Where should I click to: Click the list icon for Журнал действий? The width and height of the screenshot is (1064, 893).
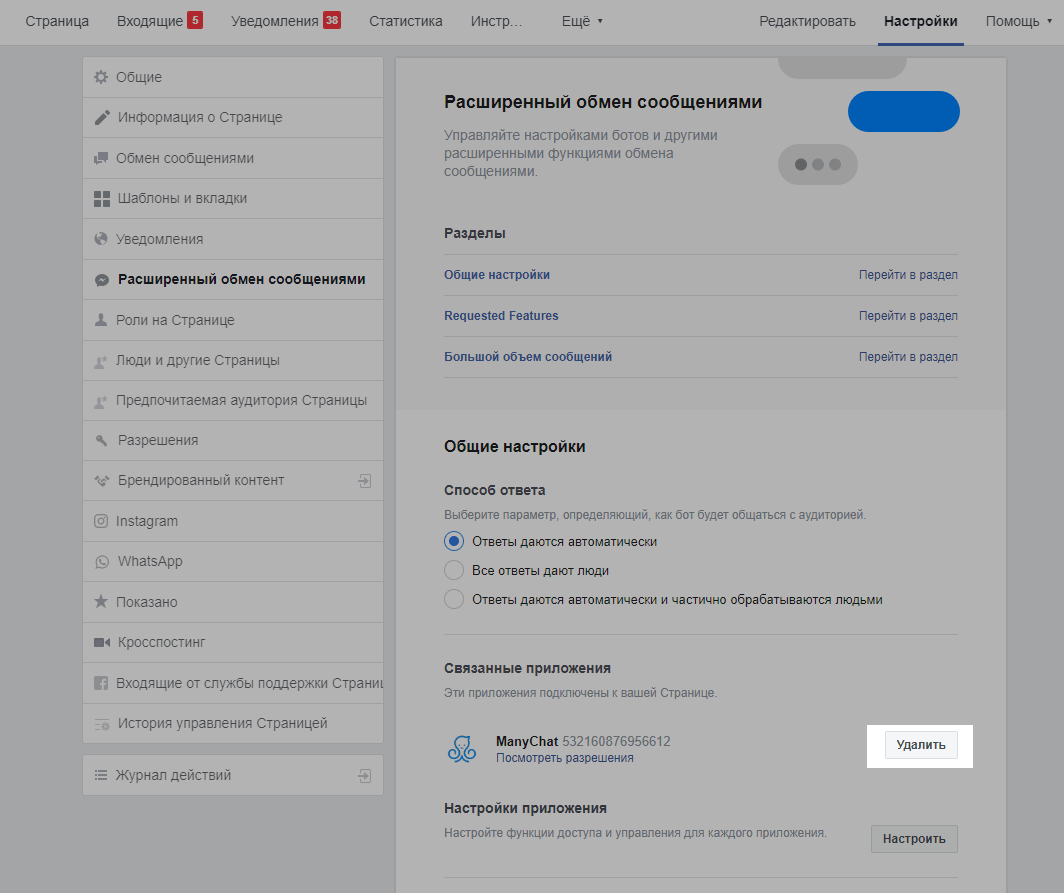point(101,775)
